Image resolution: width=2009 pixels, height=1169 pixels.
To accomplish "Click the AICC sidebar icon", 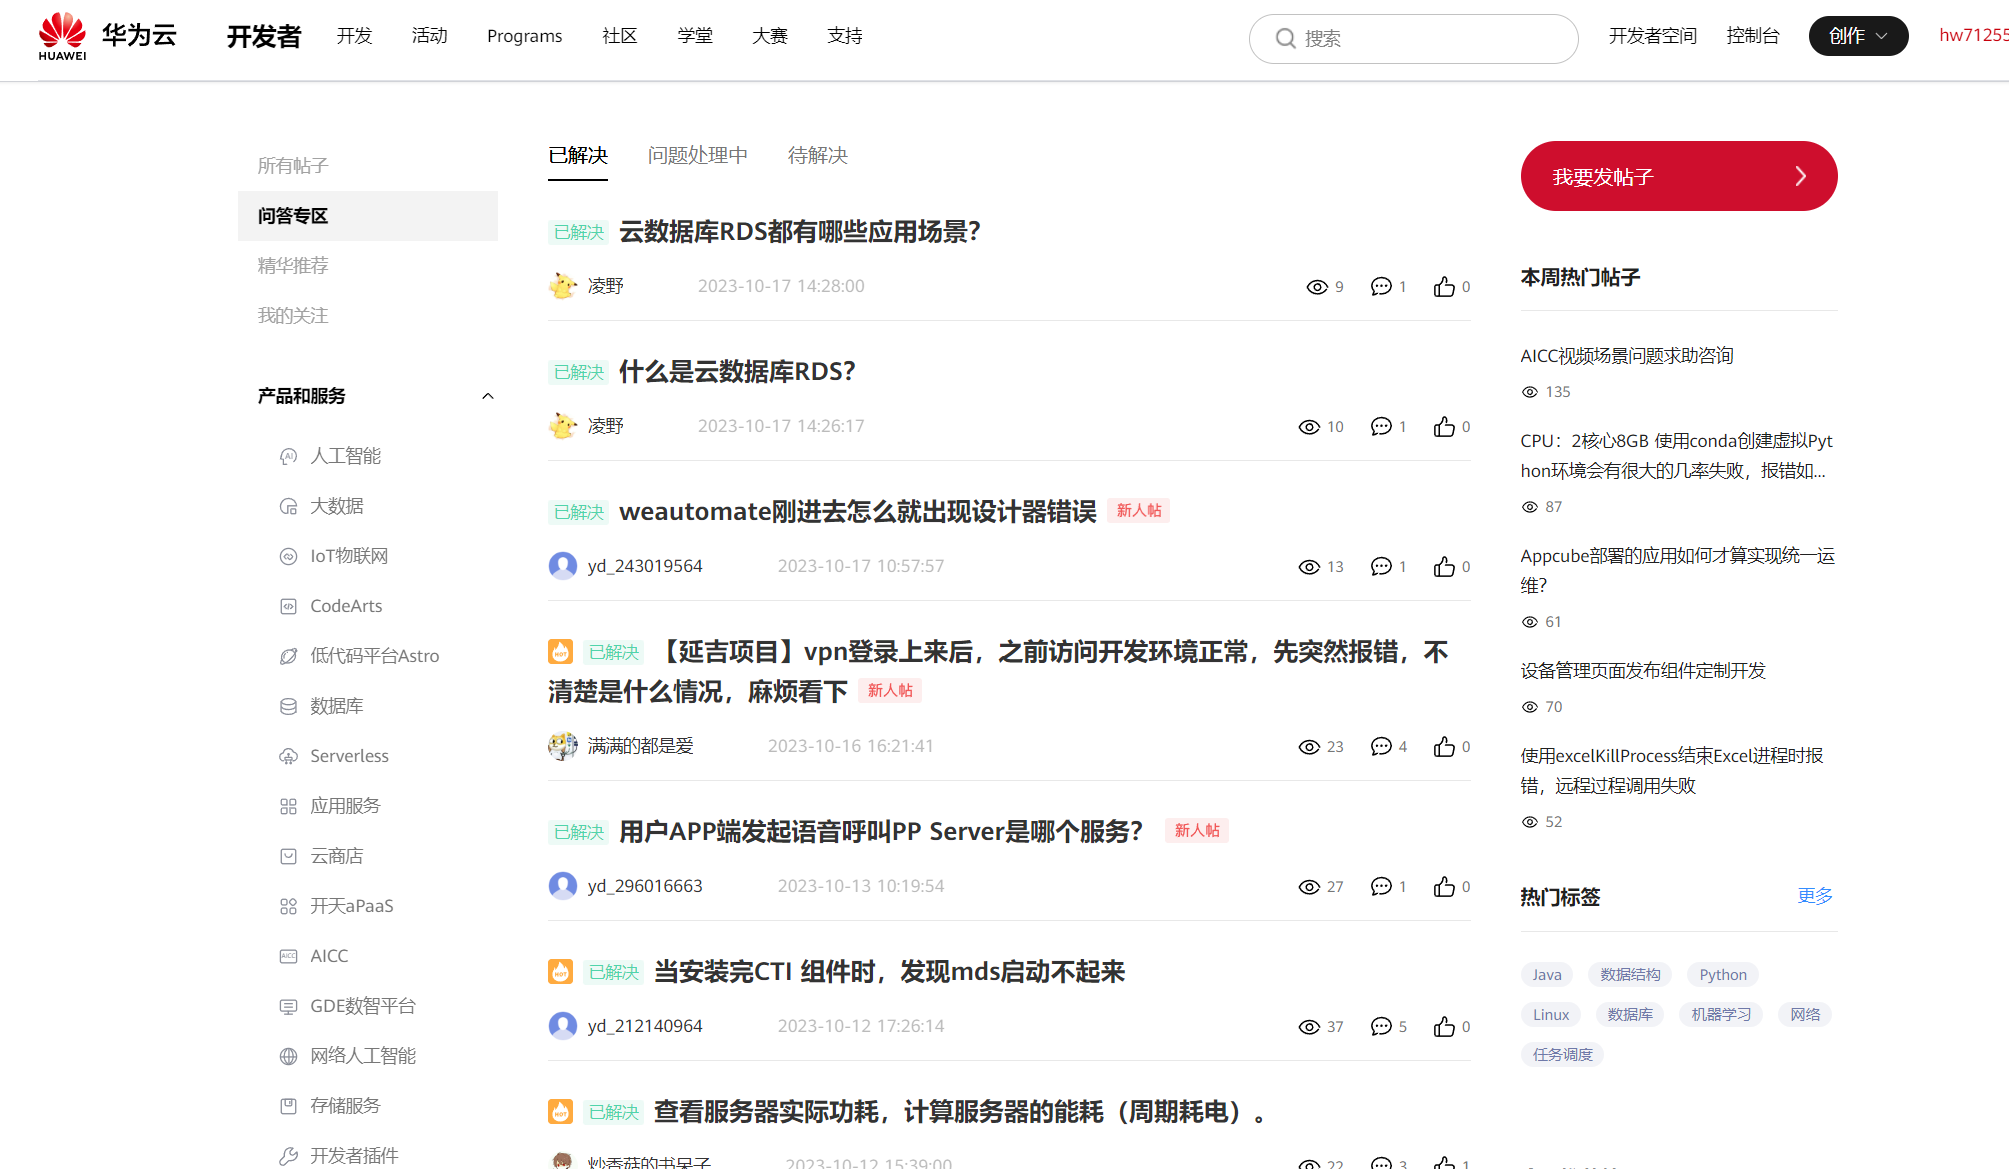I will [x=288, y=956].
